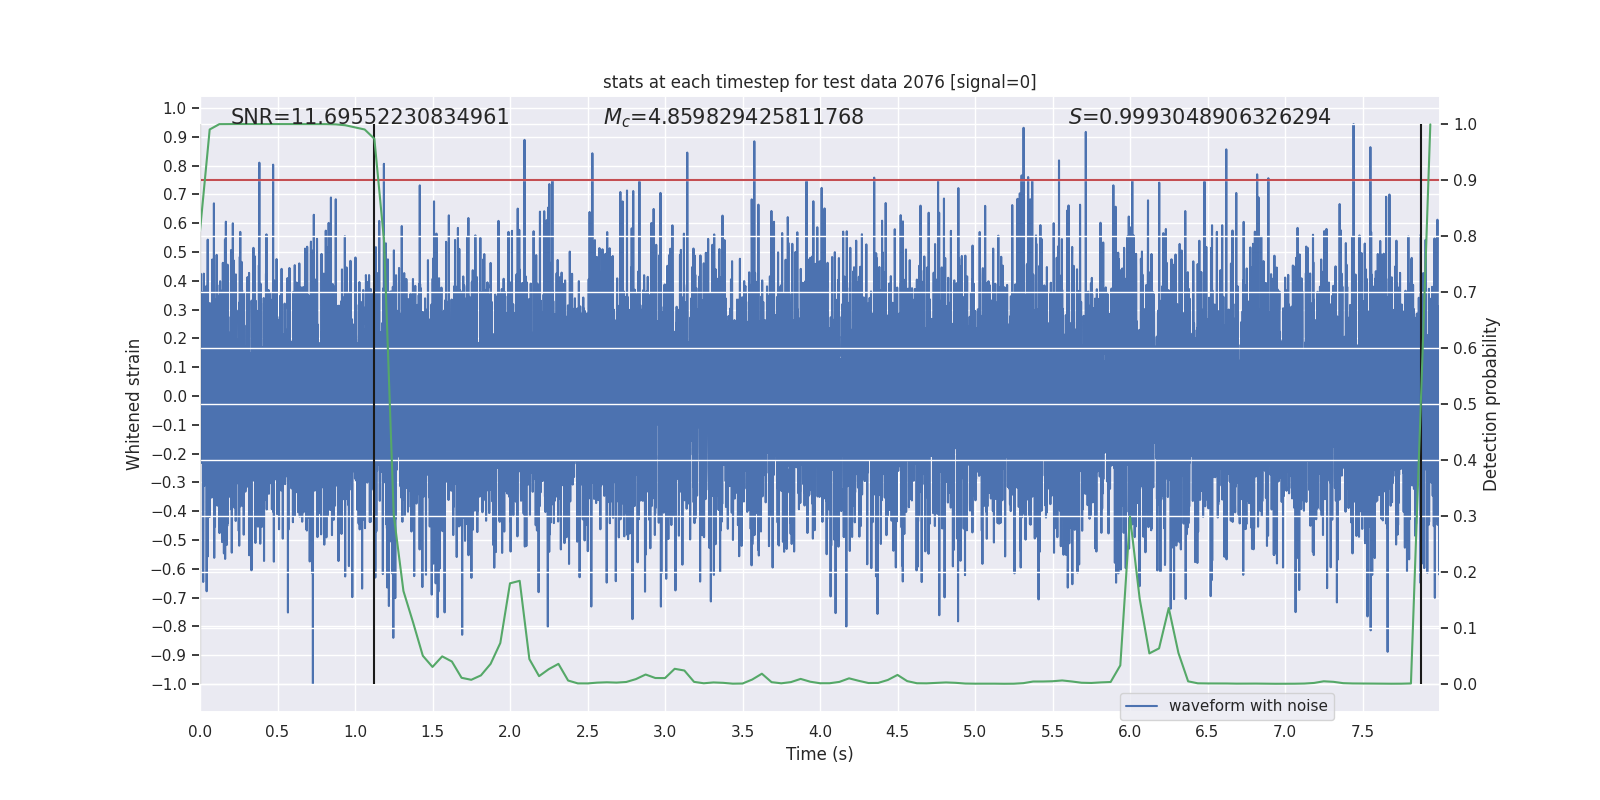Click the left axis tick label 0.0
Image resolution: width=1600 pixels, height=800 pixels.
click(x=175, y=396)
